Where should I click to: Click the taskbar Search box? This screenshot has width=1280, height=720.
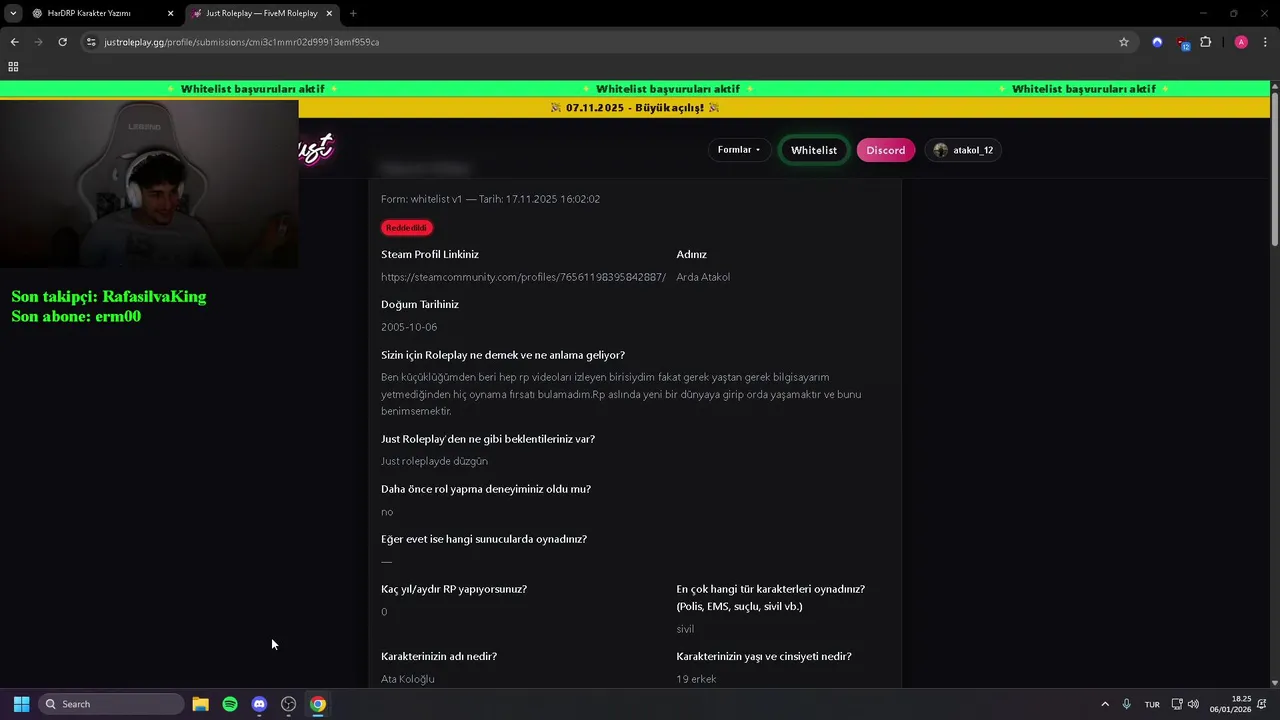point(112,704)
